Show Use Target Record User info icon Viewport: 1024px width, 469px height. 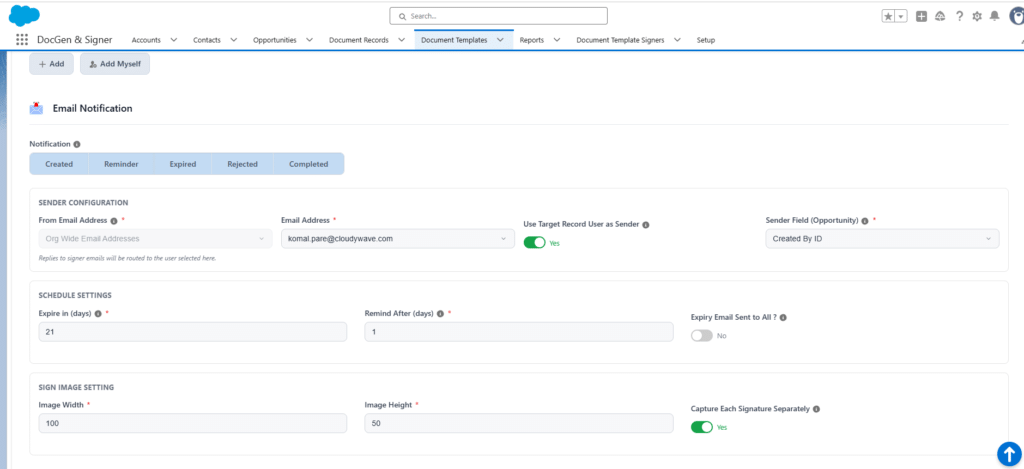tap(646, 225)
